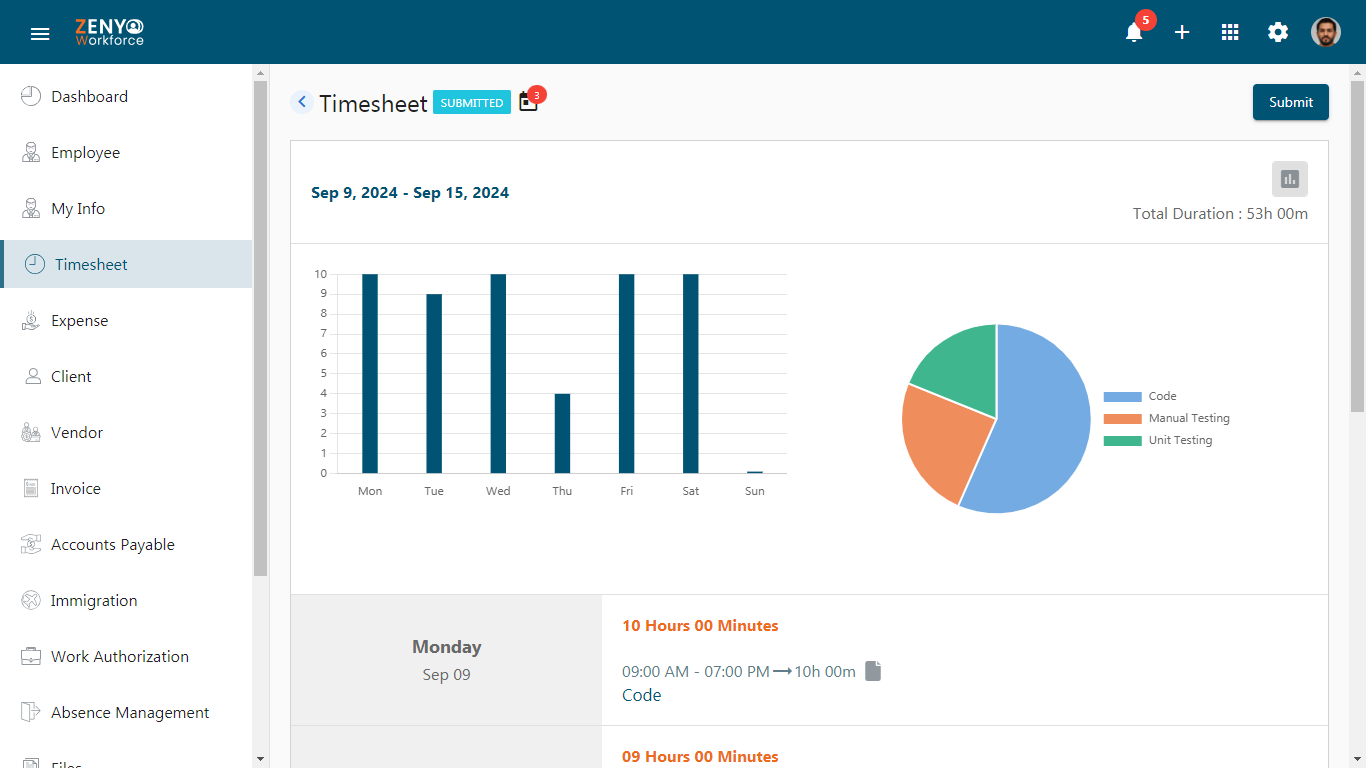Click the page scrollbar down arrow

1357,759
